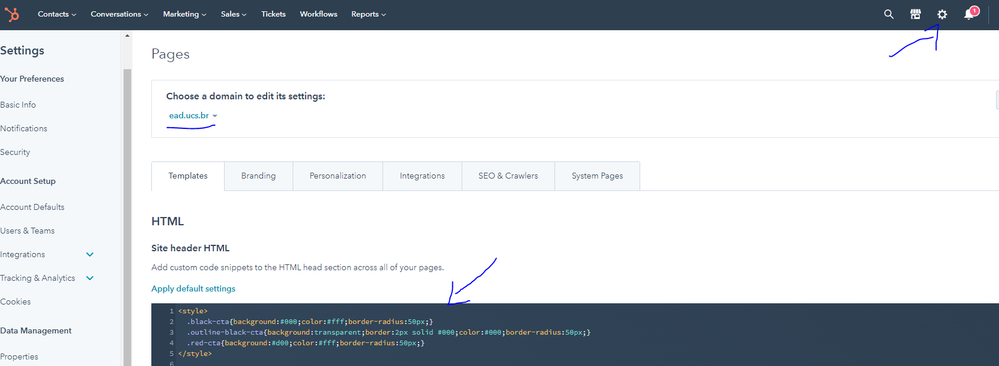Open Users & Teams in the sidebar
Screen dimensions: 999x366
pos(27,231)
